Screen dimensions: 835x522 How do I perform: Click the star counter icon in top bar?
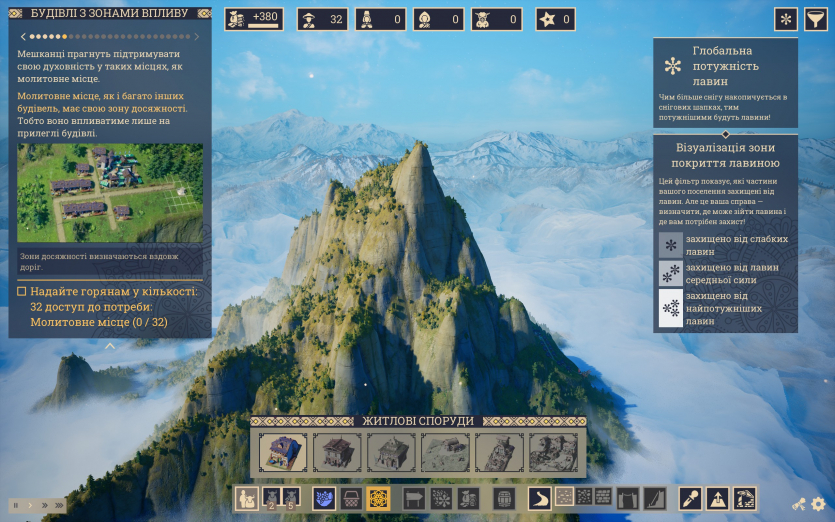coord(547,19)
